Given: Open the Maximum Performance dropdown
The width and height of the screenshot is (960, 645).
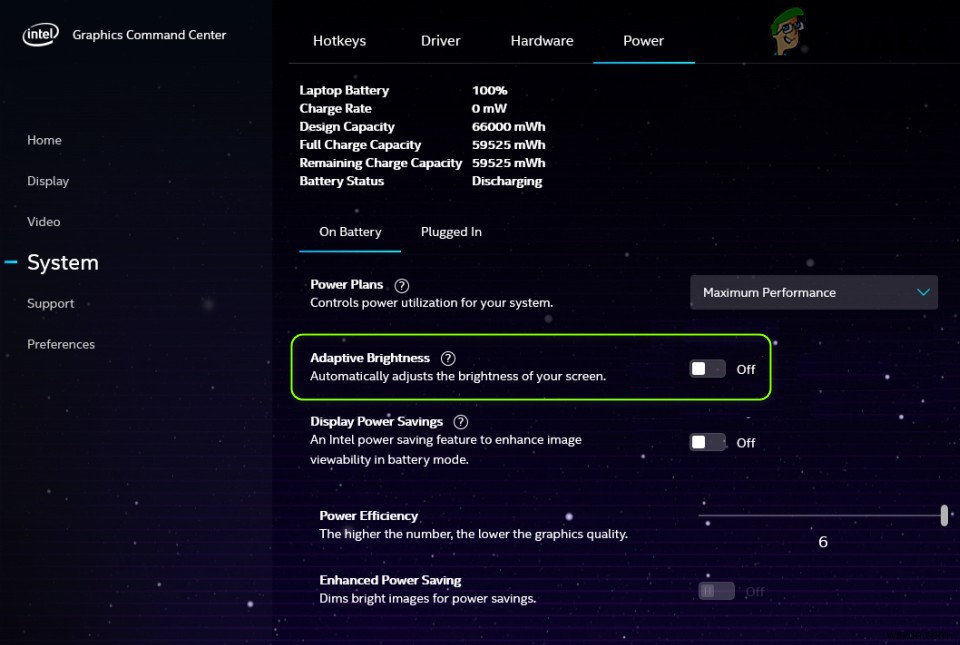Looking at the screenshot, I should click(x=814, y=293).
